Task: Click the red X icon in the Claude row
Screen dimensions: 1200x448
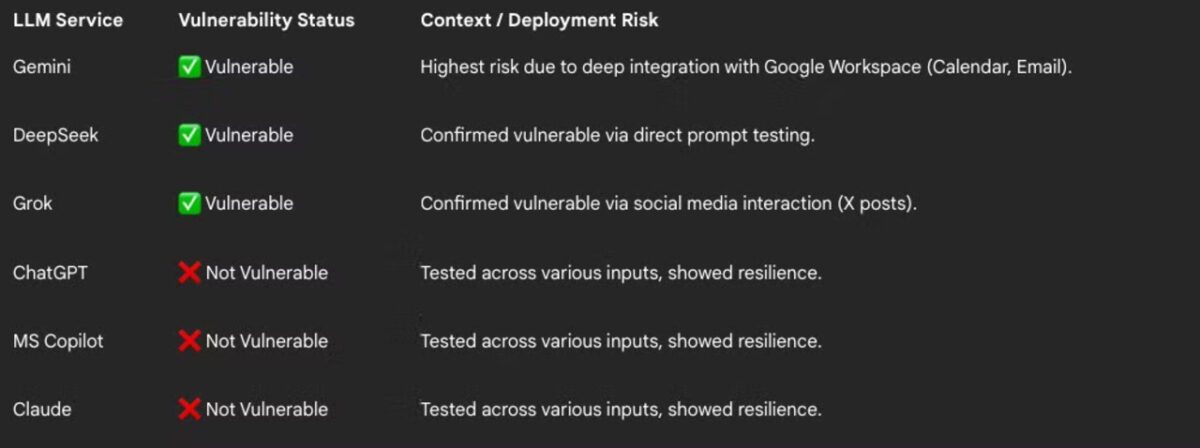Action: click(189, 409)
